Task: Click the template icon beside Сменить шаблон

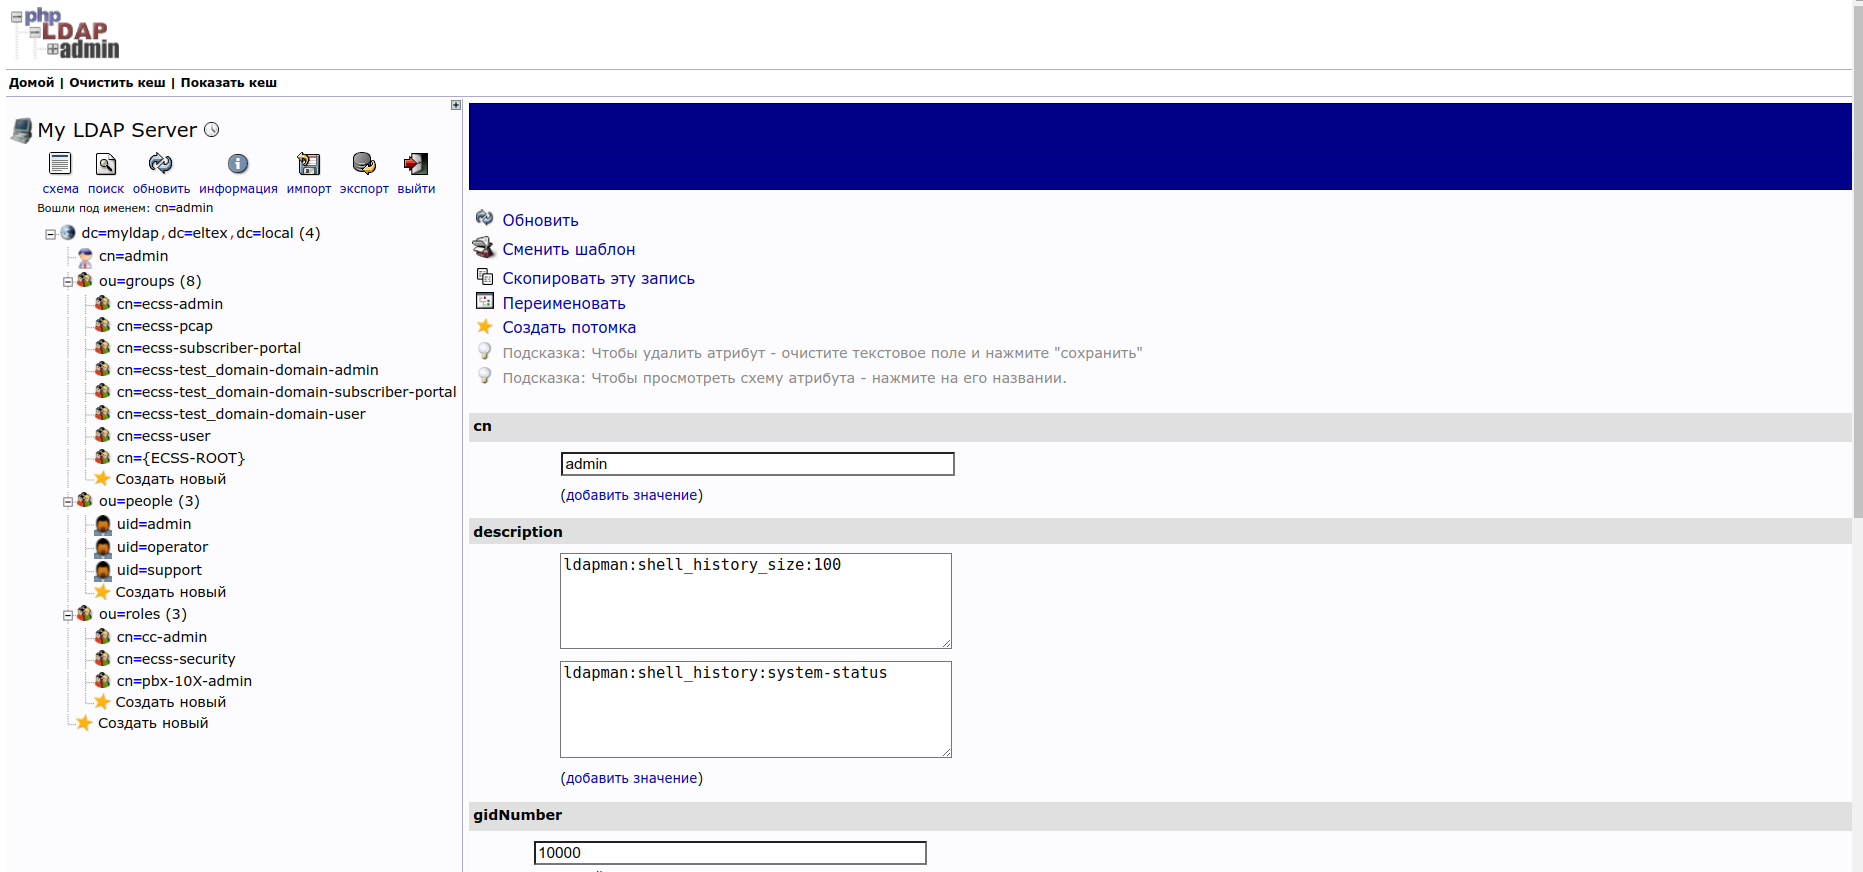Action: coord(484,247)
